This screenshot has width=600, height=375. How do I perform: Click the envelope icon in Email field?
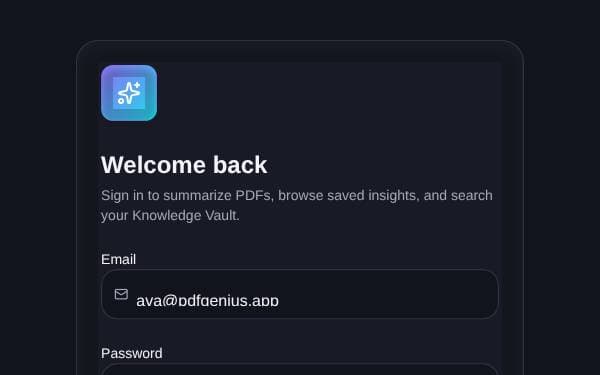(x=121, y=294)
